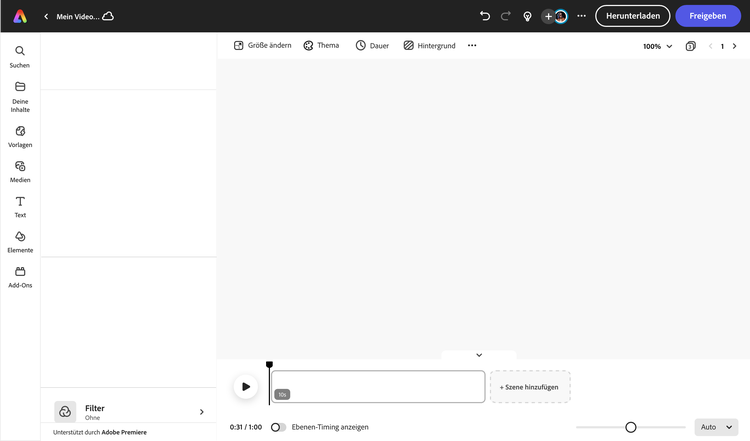Play the video timeline
Viewport: 750px width, 441px height.
click(246, 386)
